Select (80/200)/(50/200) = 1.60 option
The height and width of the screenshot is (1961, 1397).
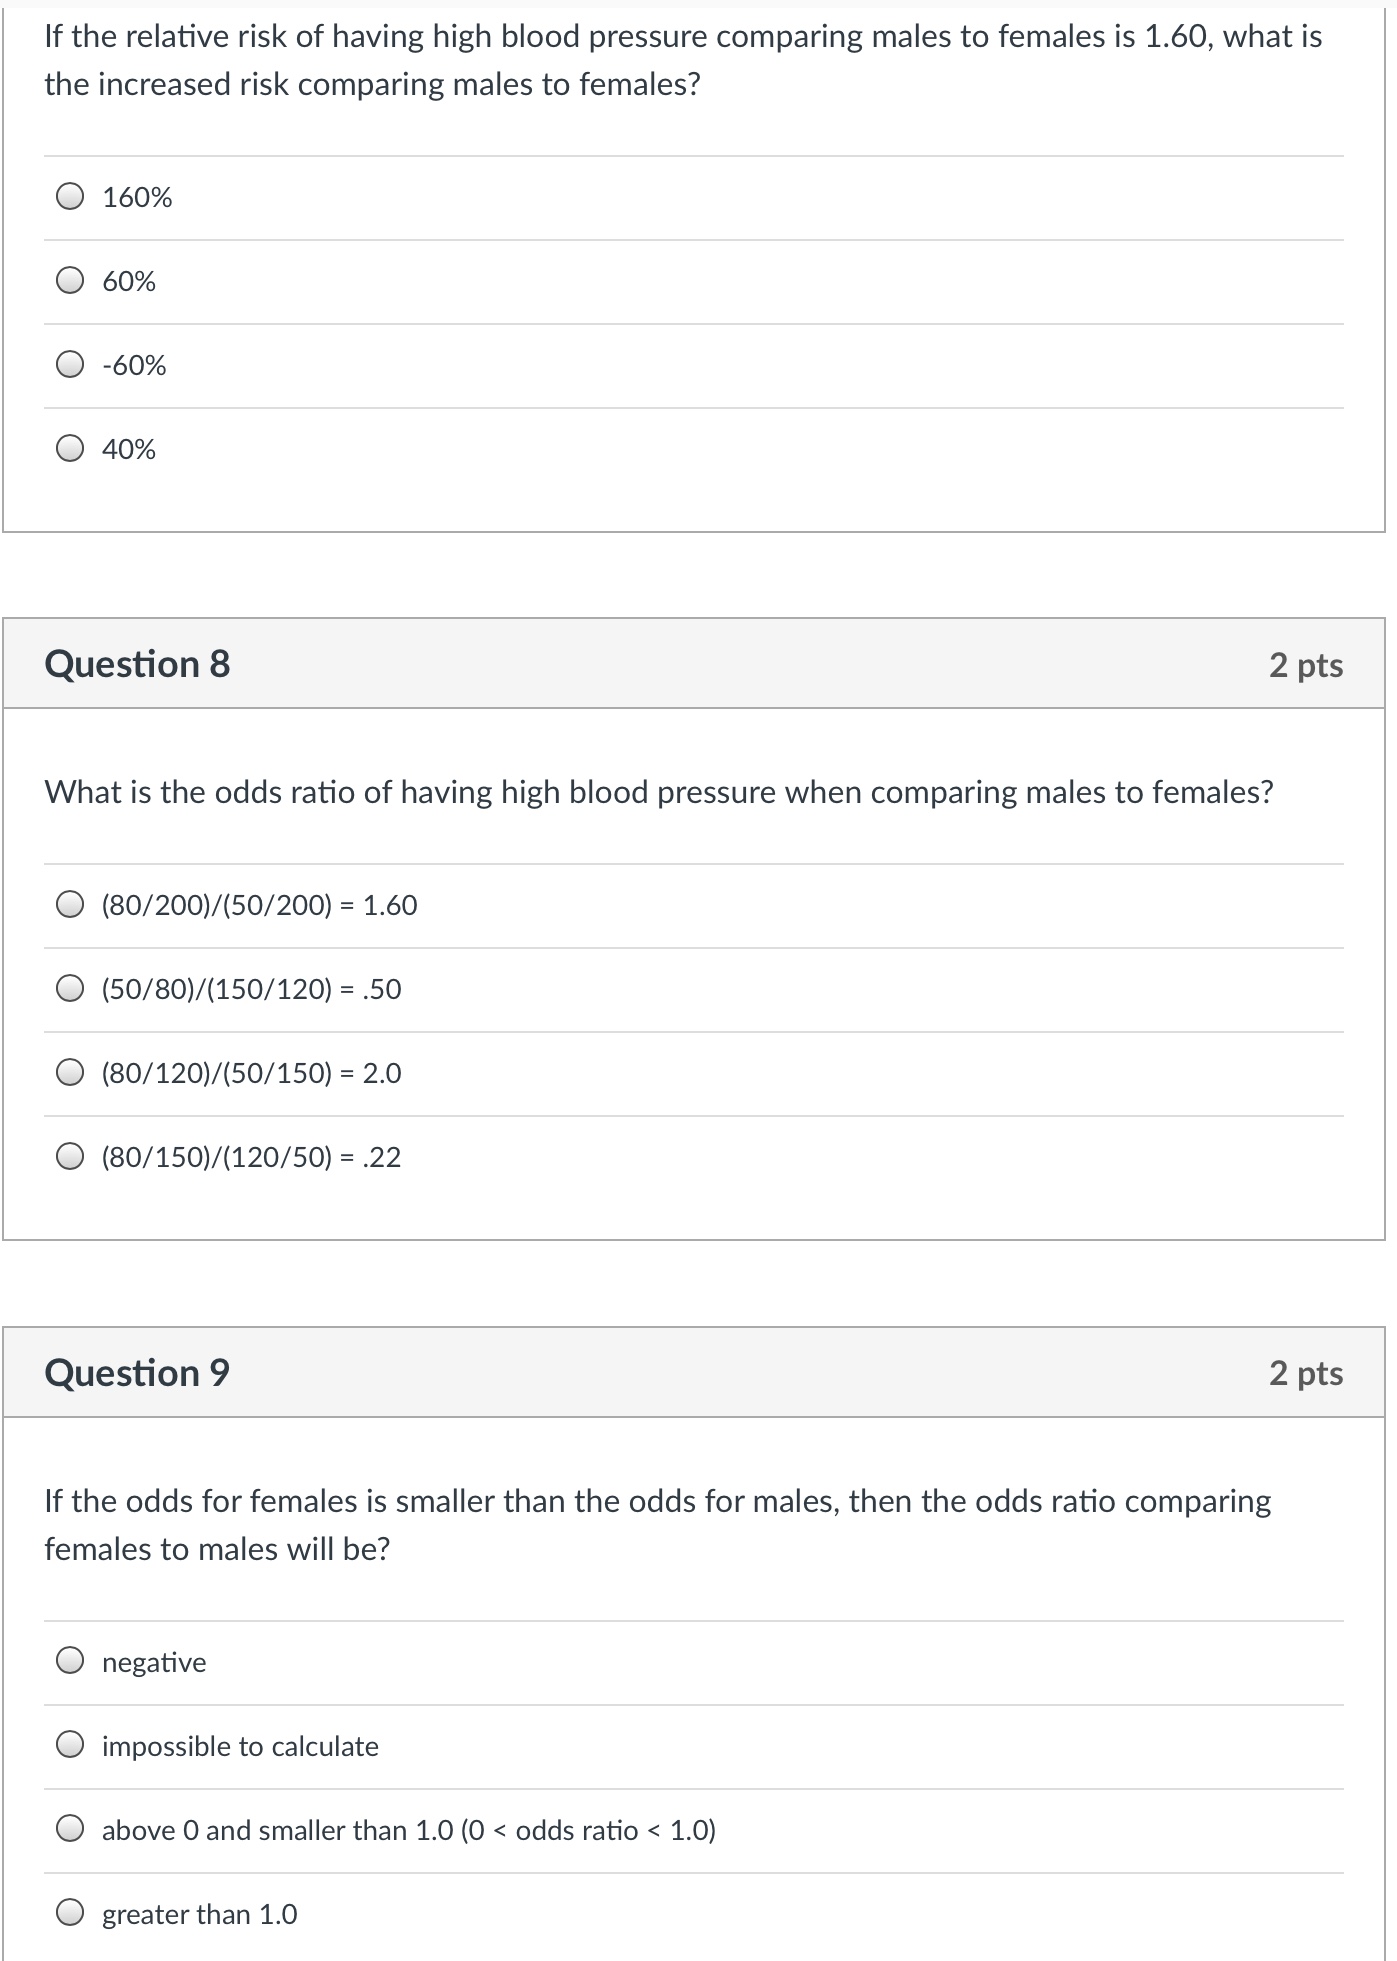click(70, 906)
